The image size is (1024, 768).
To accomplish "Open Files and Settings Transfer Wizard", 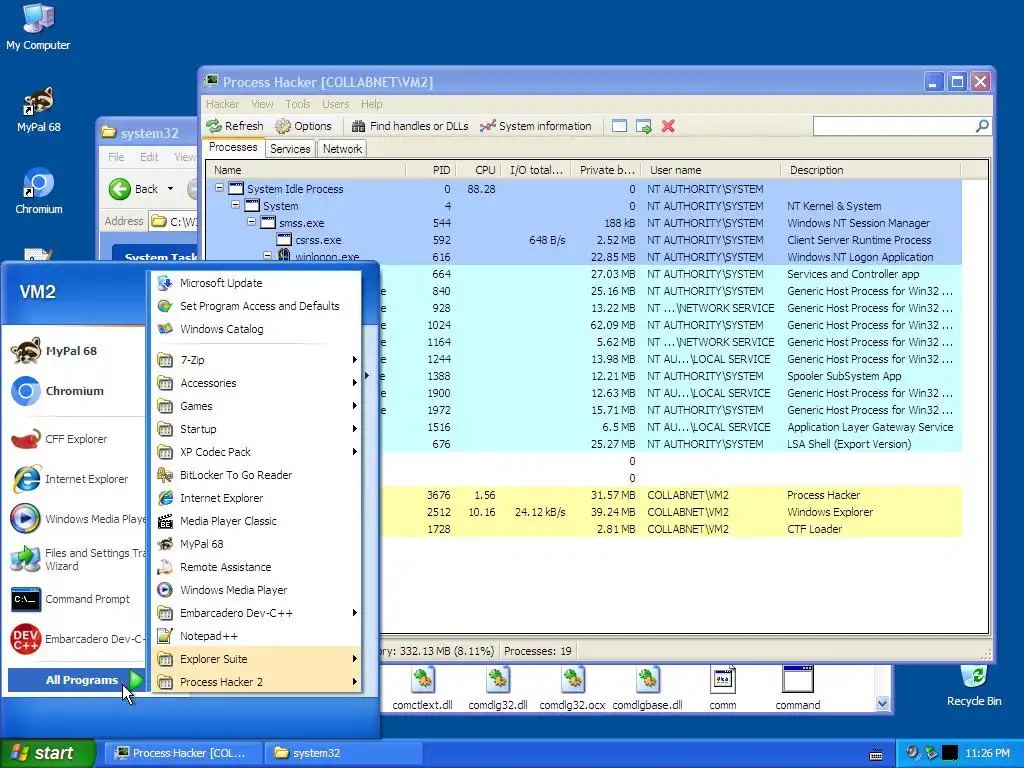I will point(76,559).
